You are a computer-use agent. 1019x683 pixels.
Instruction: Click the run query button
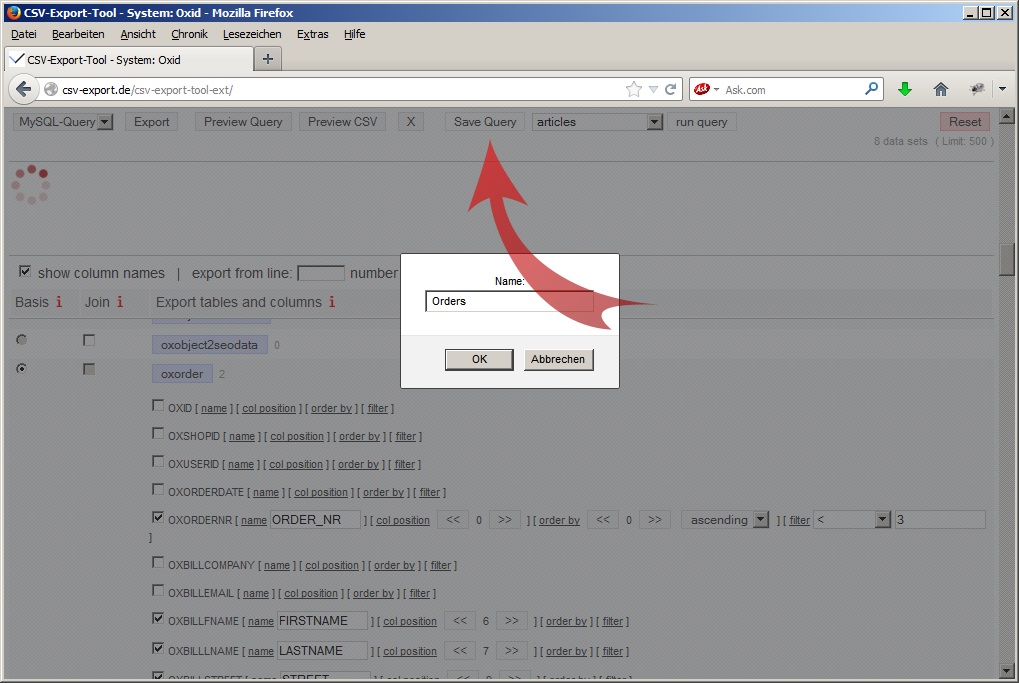[x=701, y=122]
